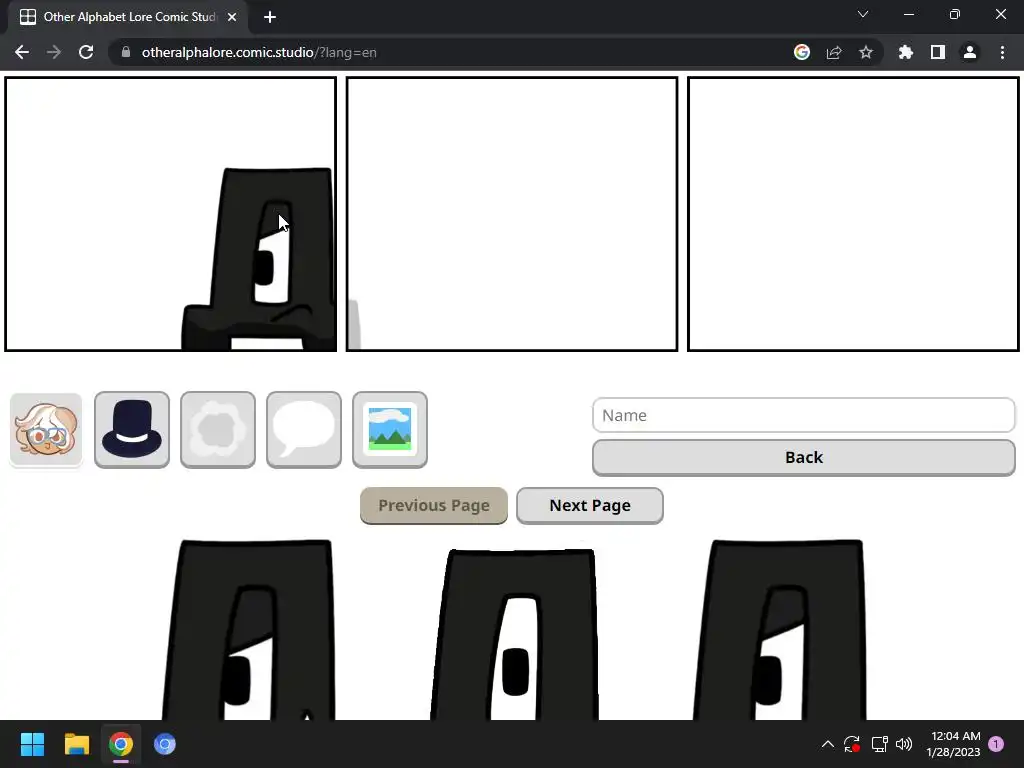Open the characters category icon

pyautogui.click(x=46, y=430)
